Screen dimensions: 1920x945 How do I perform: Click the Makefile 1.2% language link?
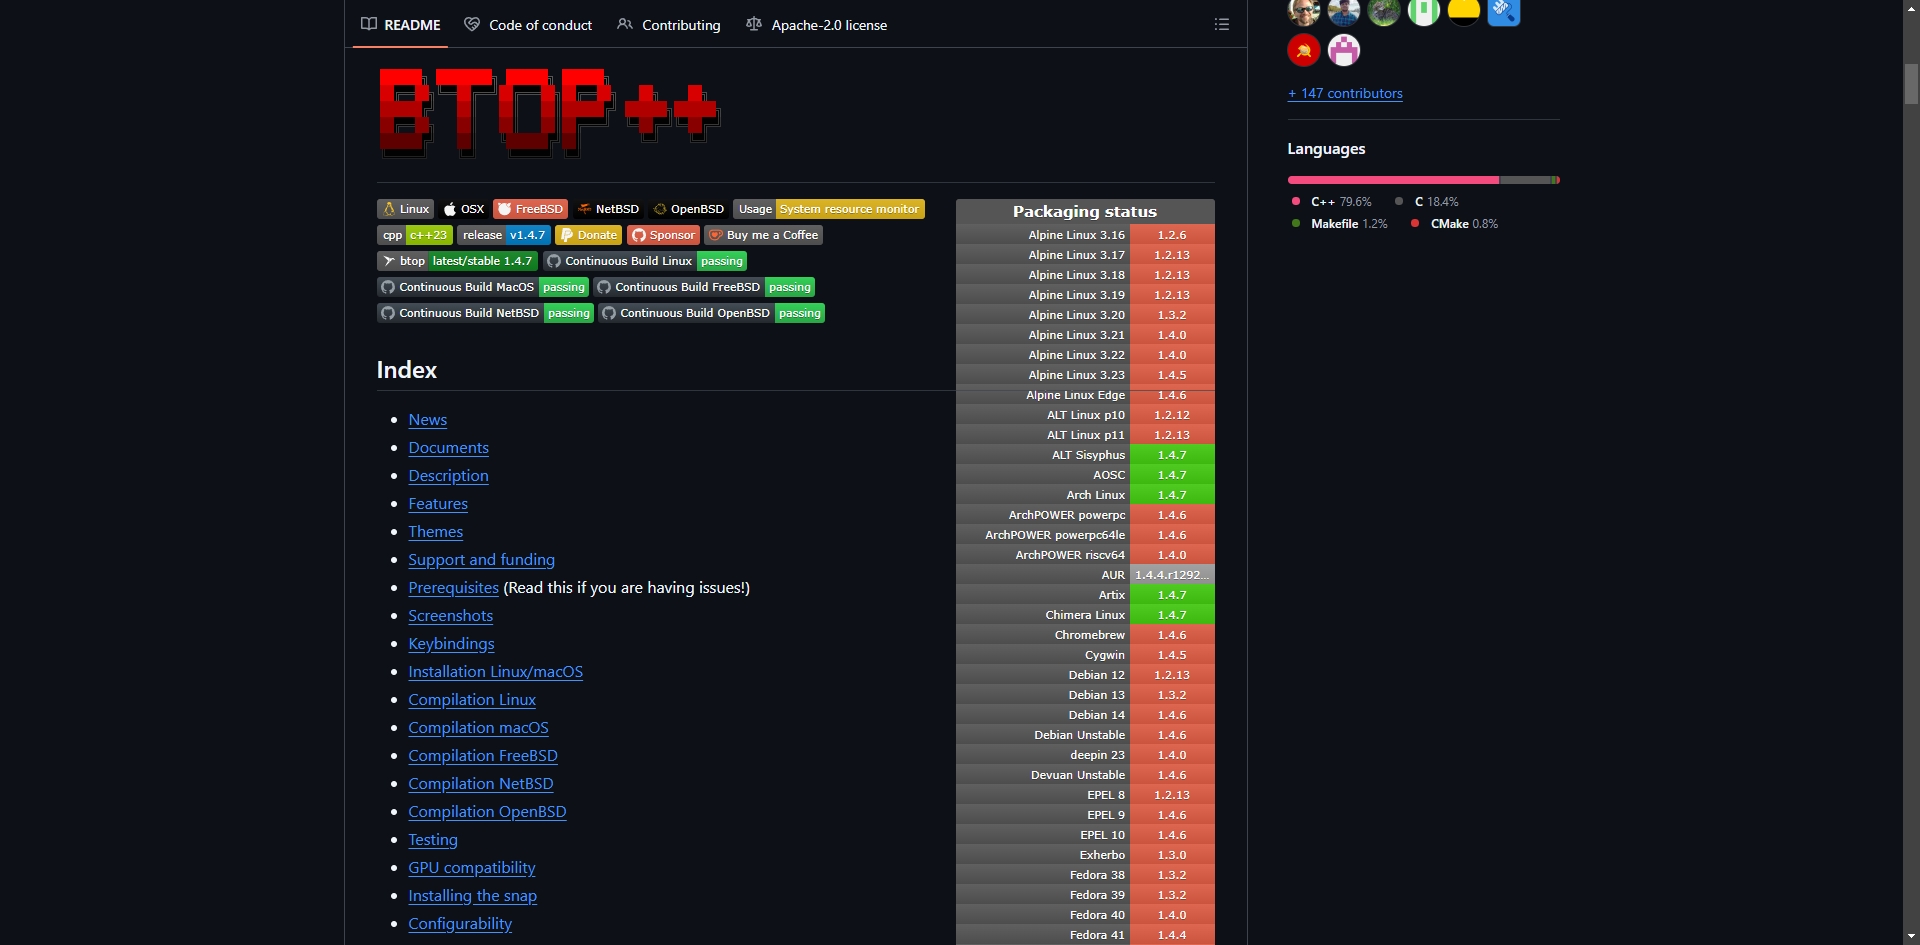click(1340, 224)
